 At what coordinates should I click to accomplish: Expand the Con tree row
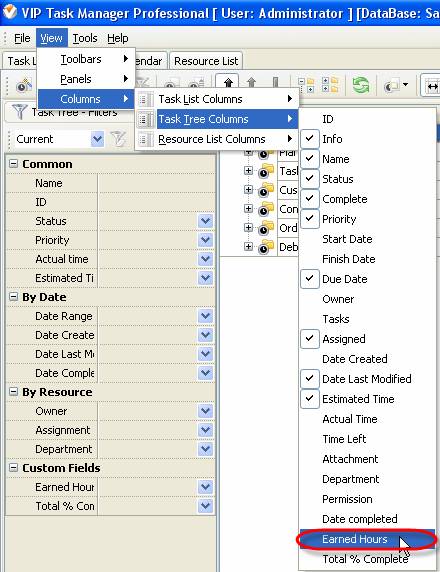coord(248,208)
